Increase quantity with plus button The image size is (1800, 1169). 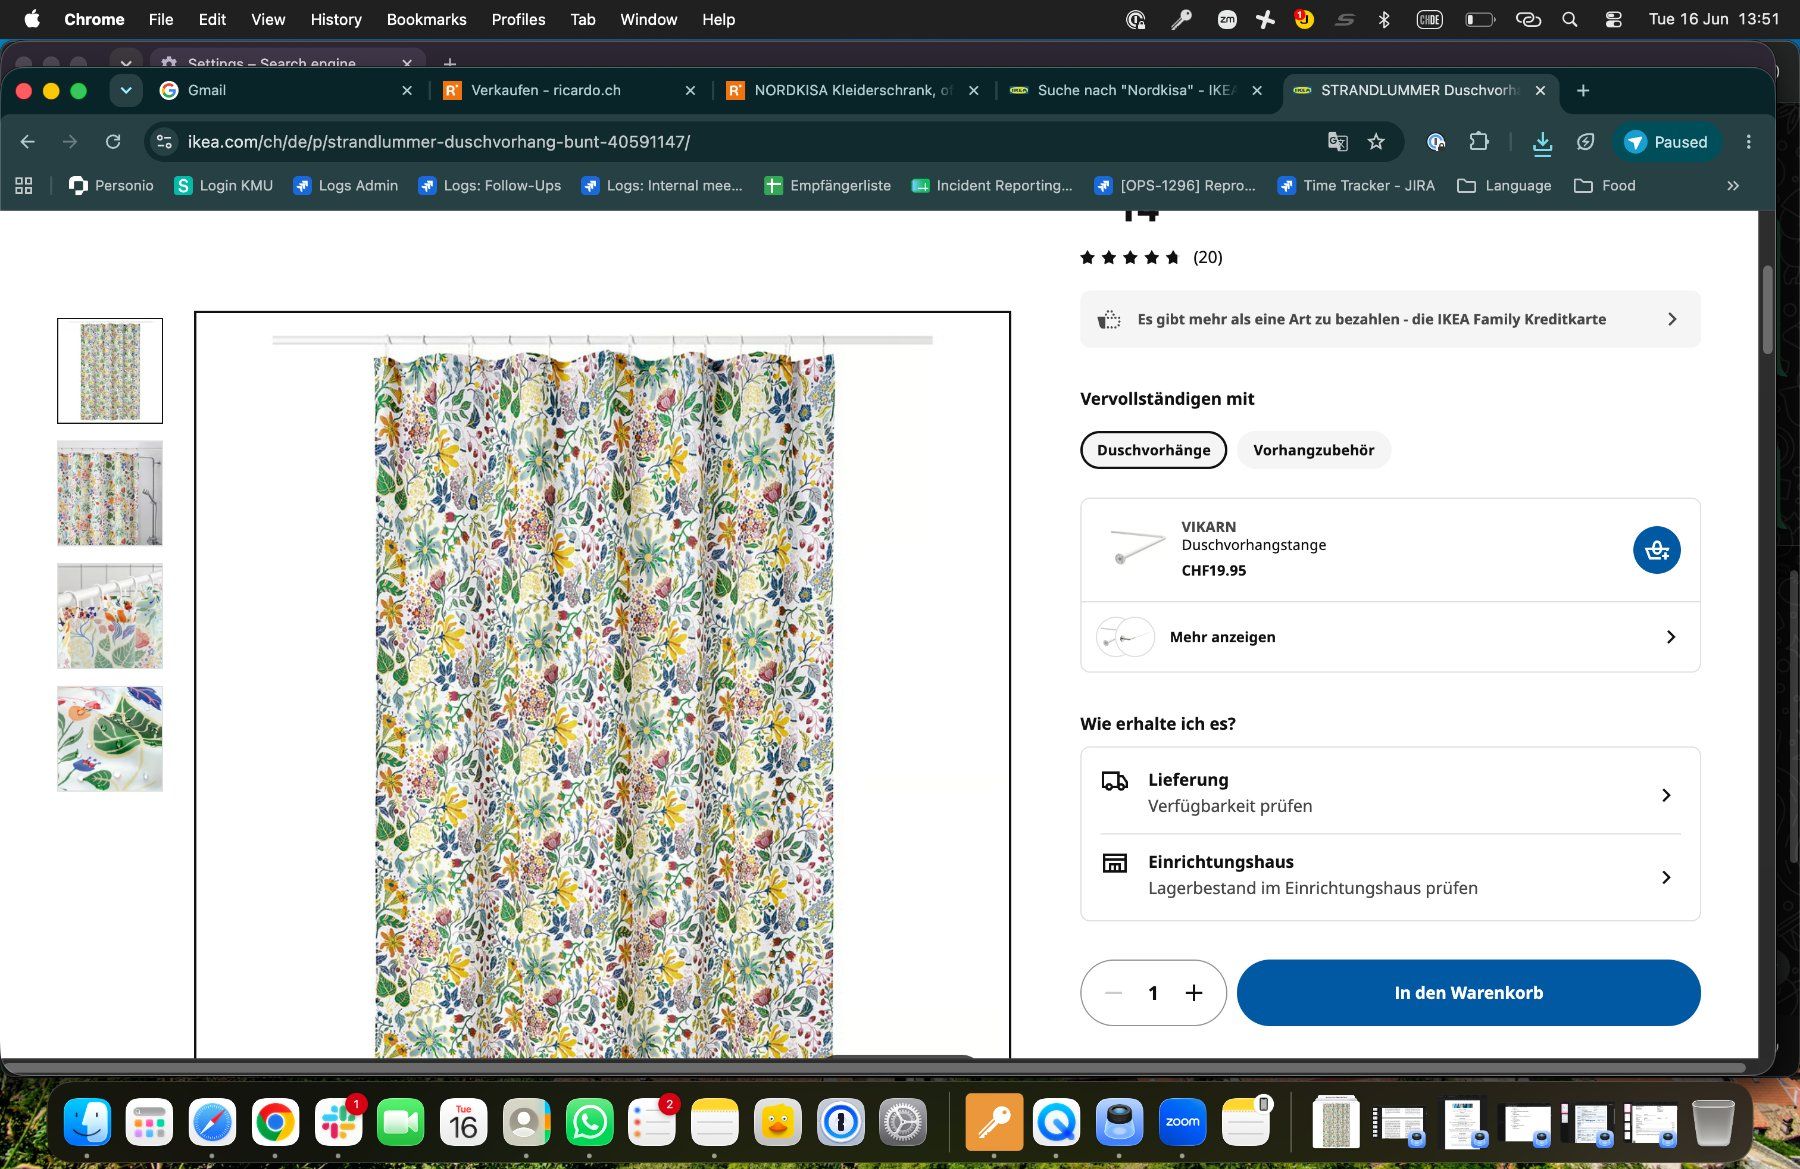click(x=1193, y=993)
